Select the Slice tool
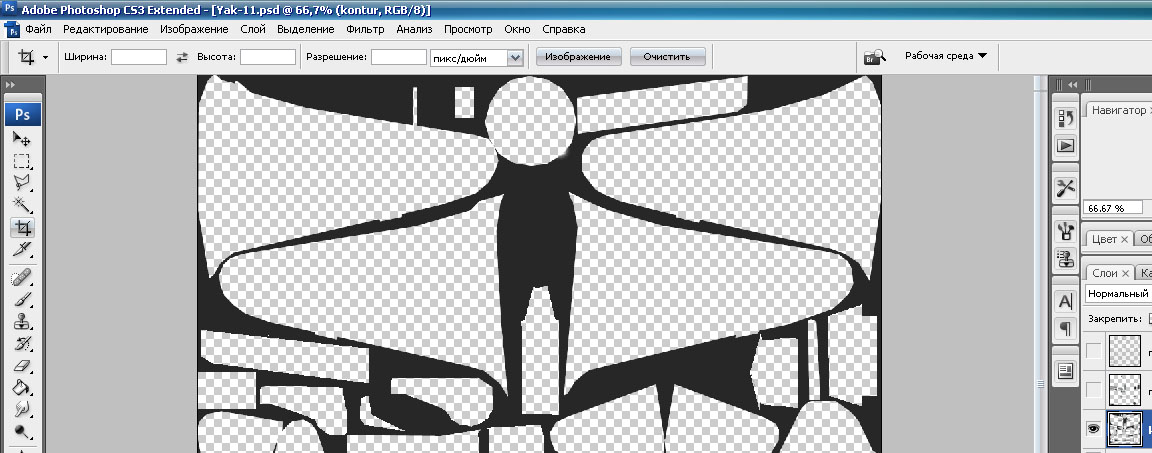 pyautogui.click(x=22, y=249)
